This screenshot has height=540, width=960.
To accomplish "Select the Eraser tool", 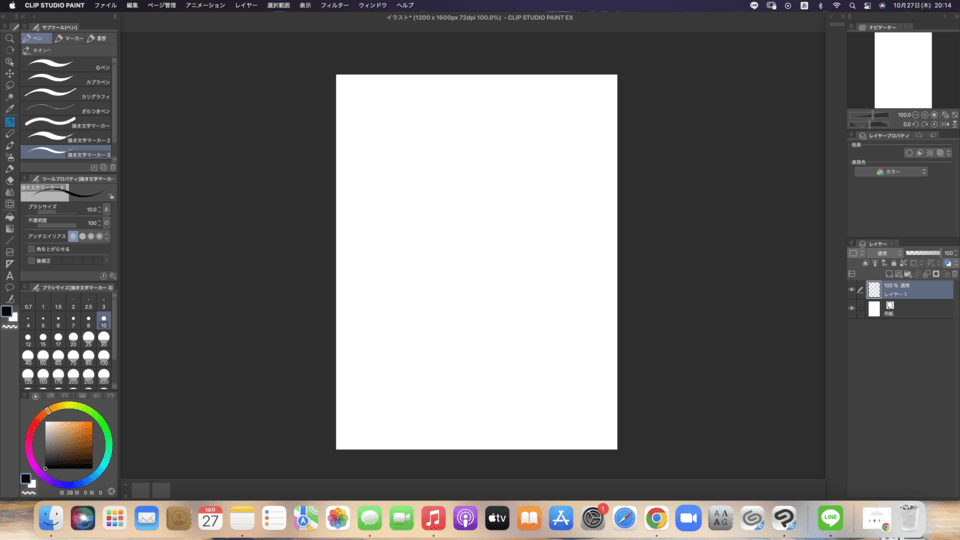I will point(10,181).
